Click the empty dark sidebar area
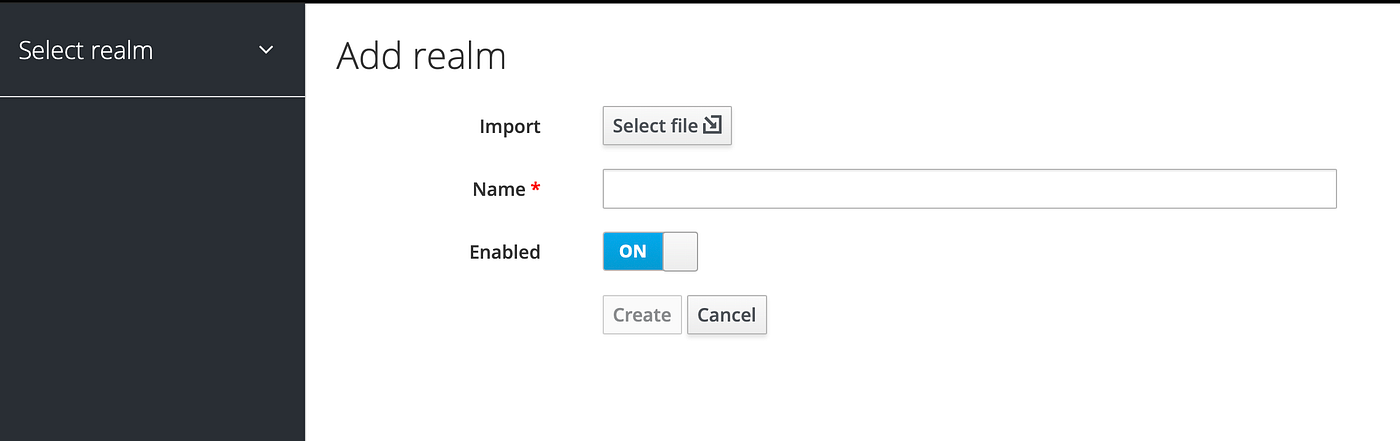Viewport: 1400px width, 441px height. pos(152,270)
